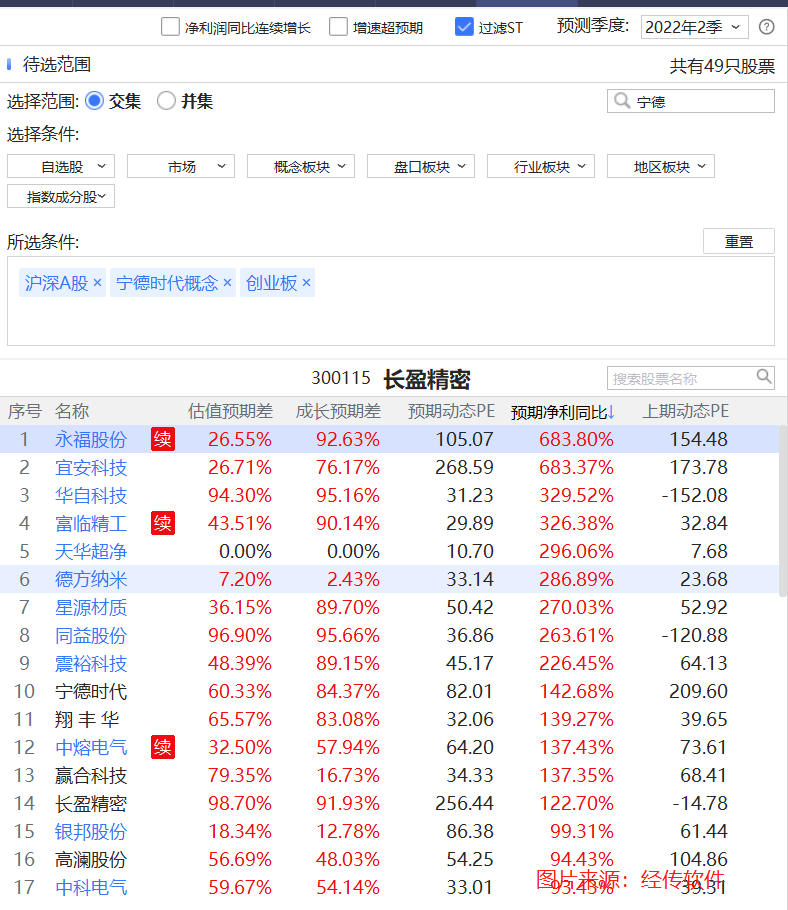The height and width of the screenshot is (910, 788).
Task: Select the 高澜股份 row name
Action: coord(91,860)
